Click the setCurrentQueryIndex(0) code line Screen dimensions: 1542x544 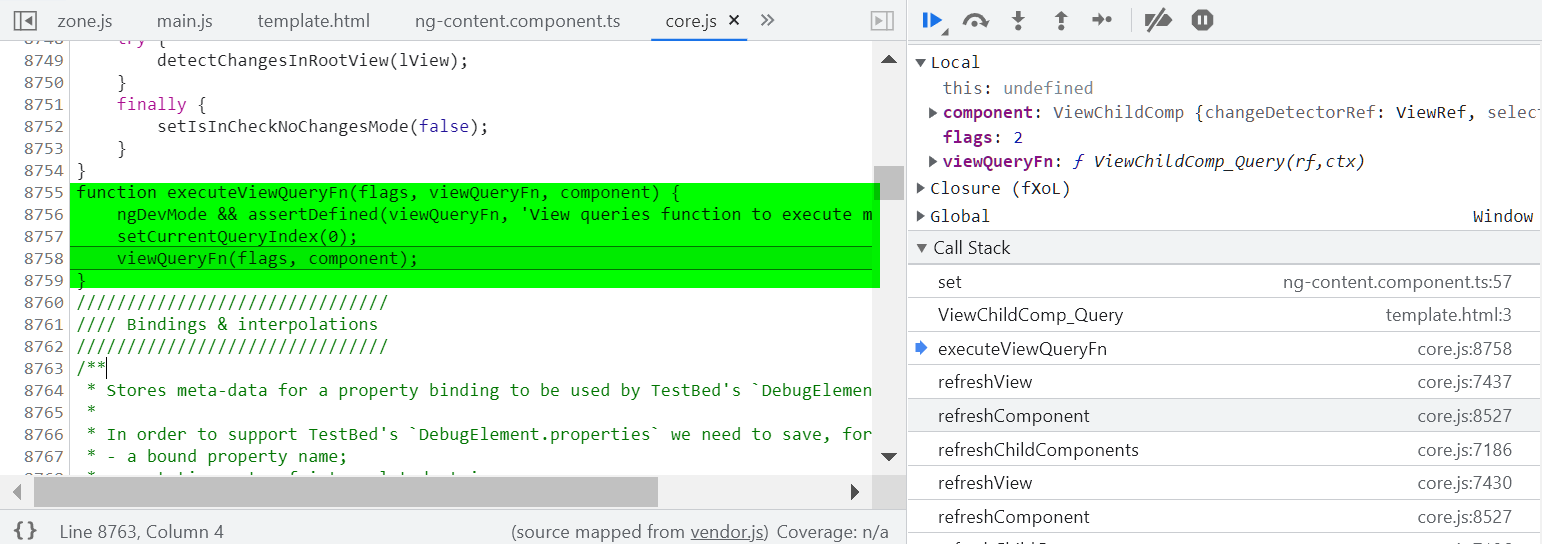coord(237,236)
